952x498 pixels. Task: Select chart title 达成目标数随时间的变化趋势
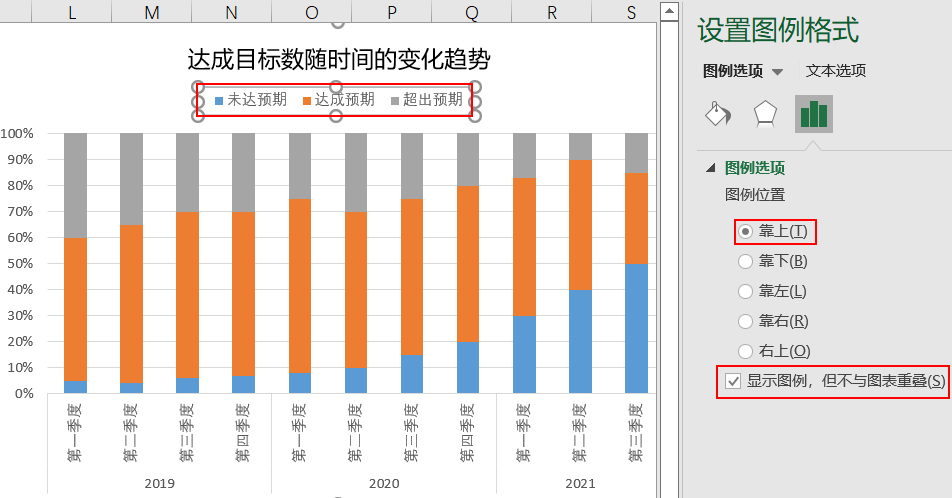pyautogui.click(x=338, y=60)
